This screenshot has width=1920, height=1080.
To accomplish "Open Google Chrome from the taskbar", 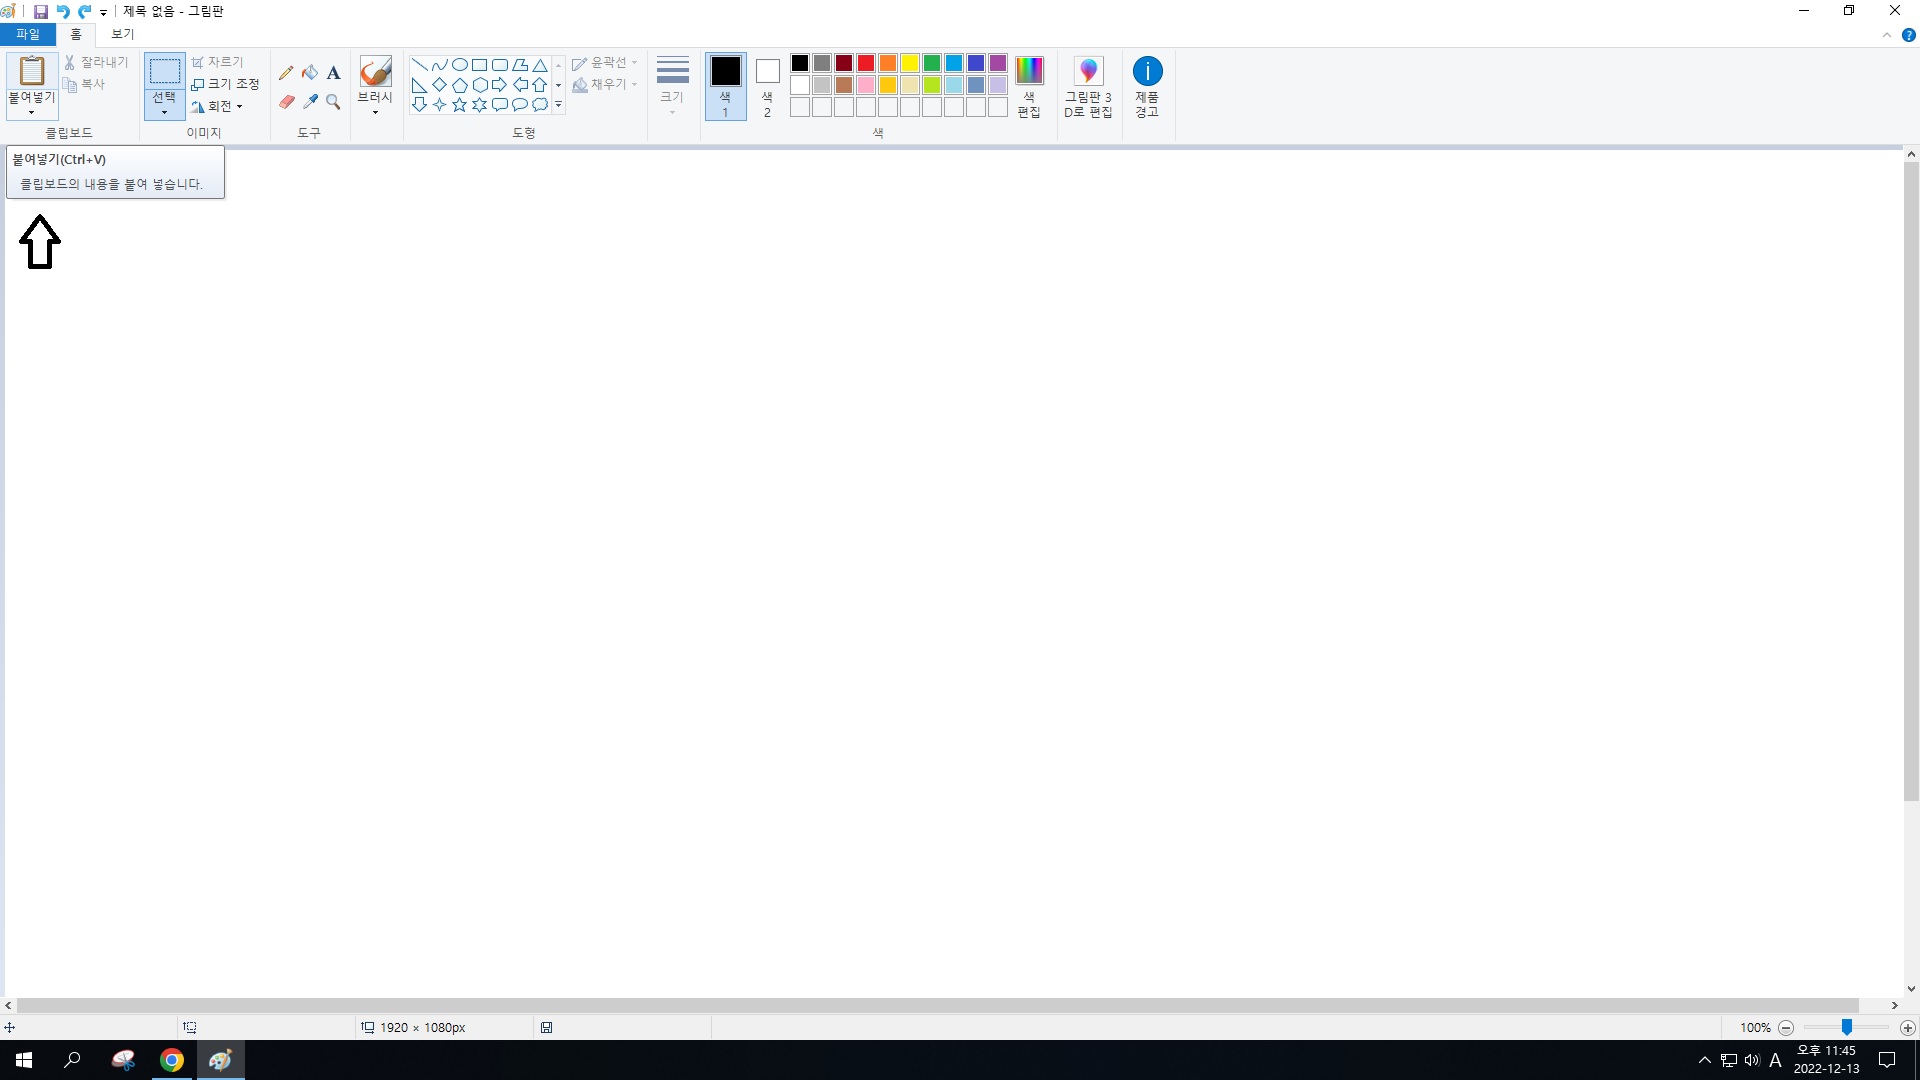I will pos(172,1060).
